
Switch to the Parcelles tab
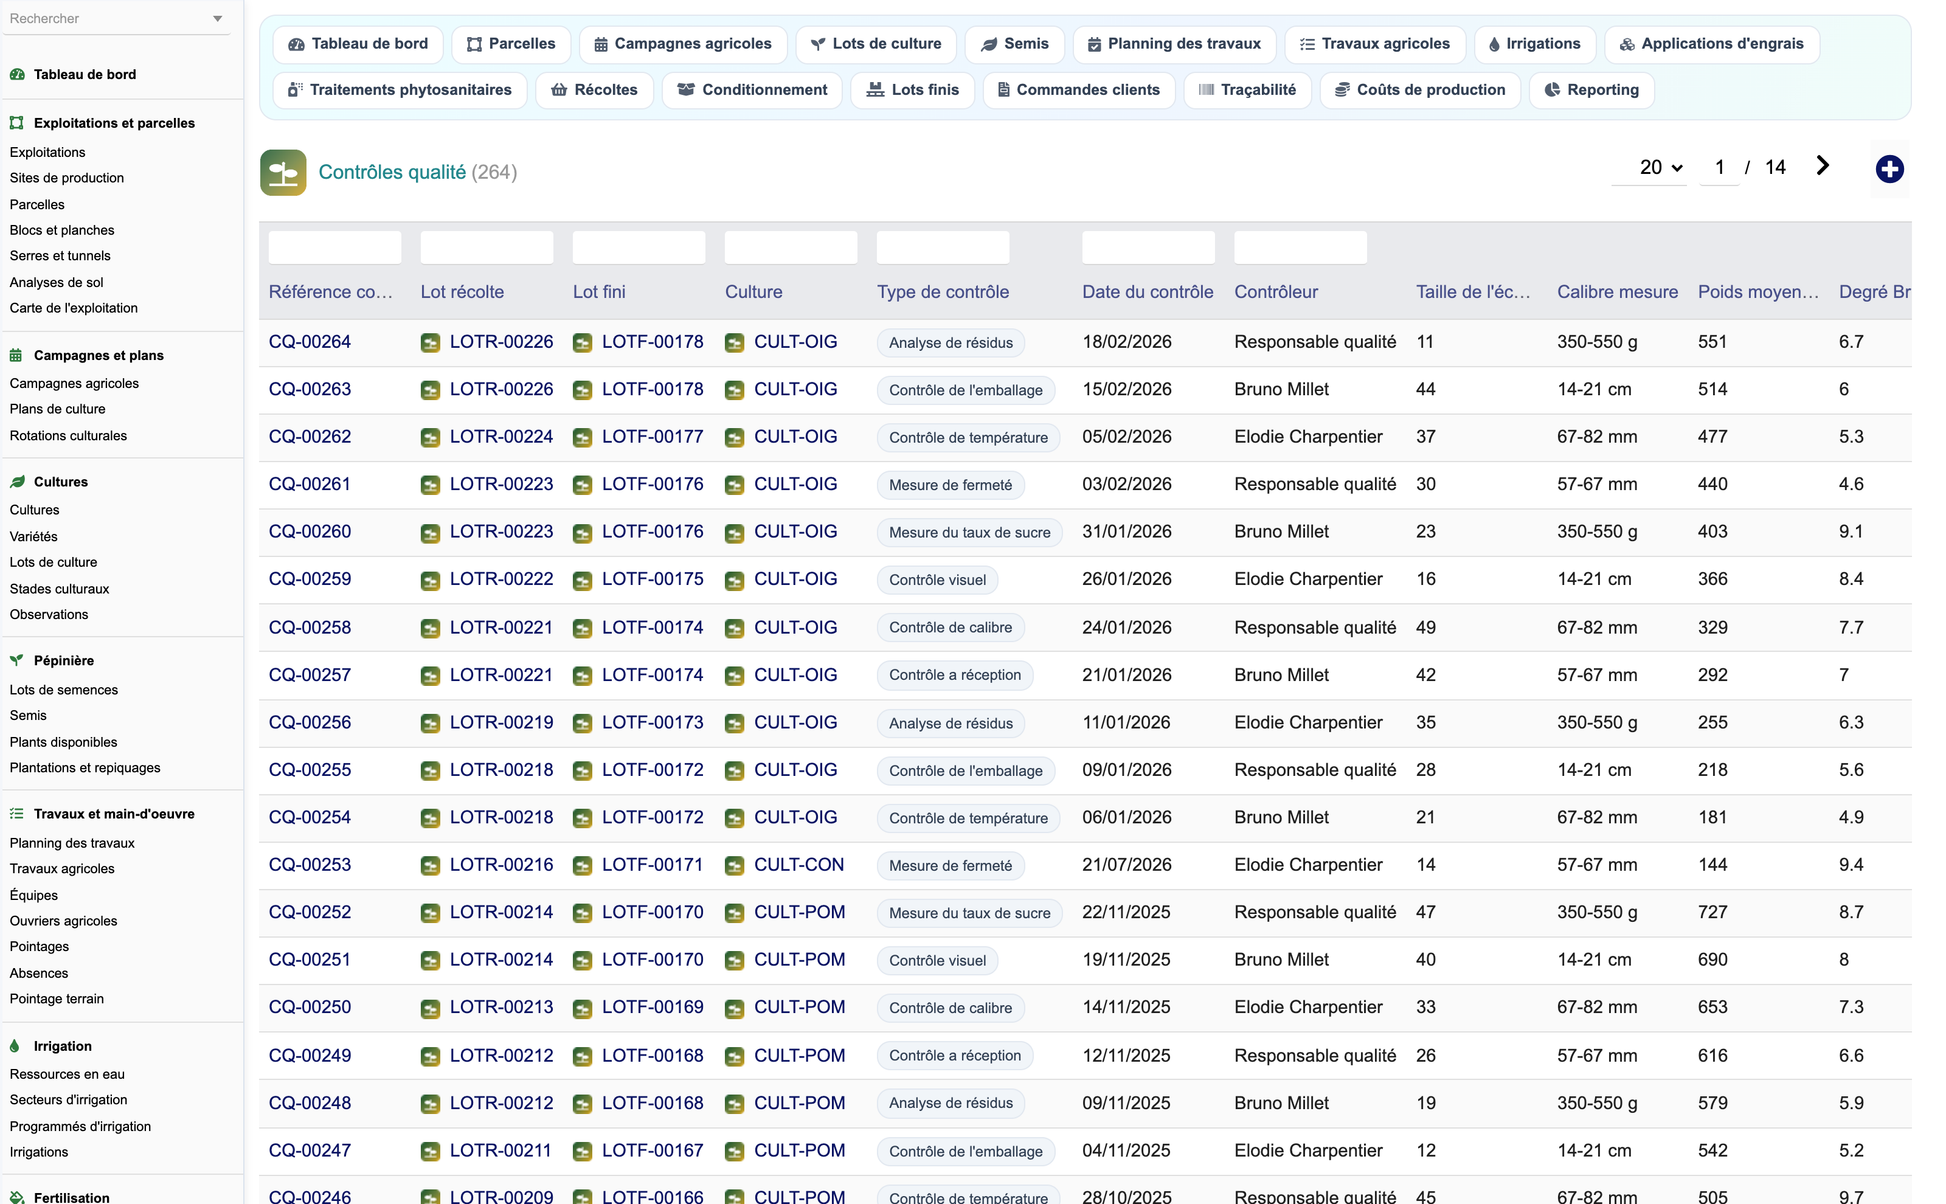pyautogui.click(x=511, y=44)
